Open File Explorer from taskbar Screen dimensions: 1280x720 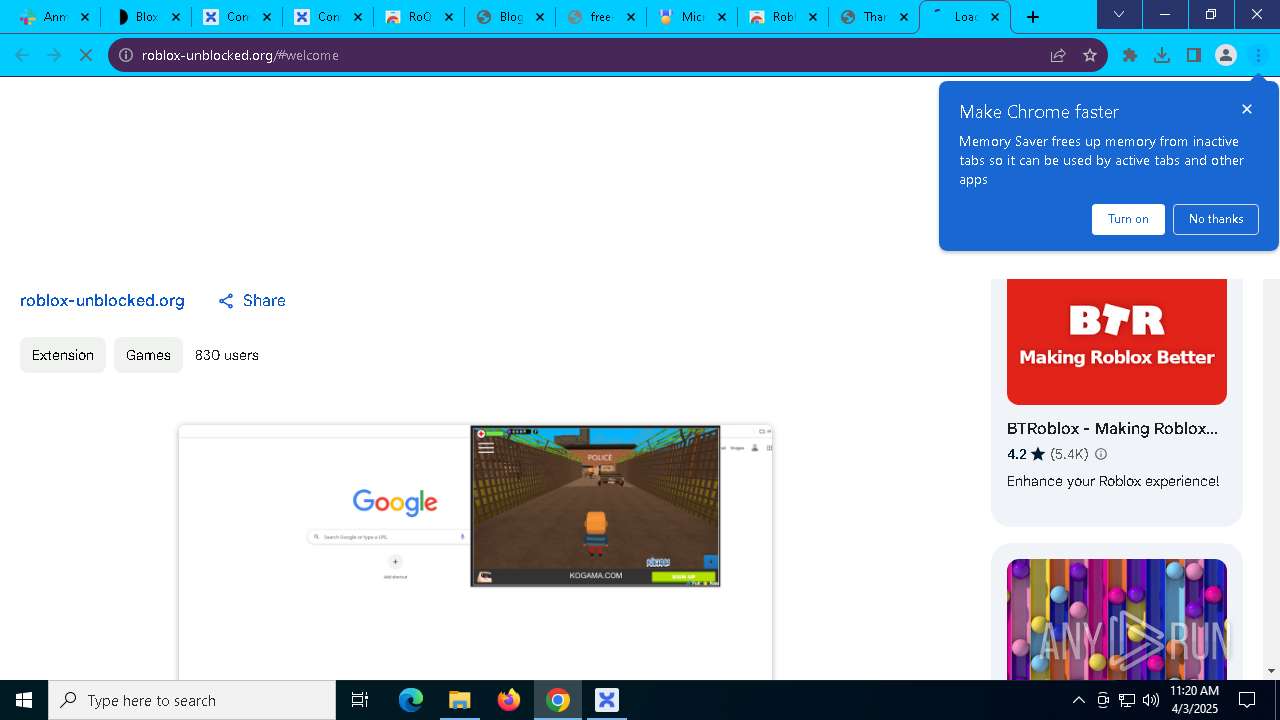point(459,700)
